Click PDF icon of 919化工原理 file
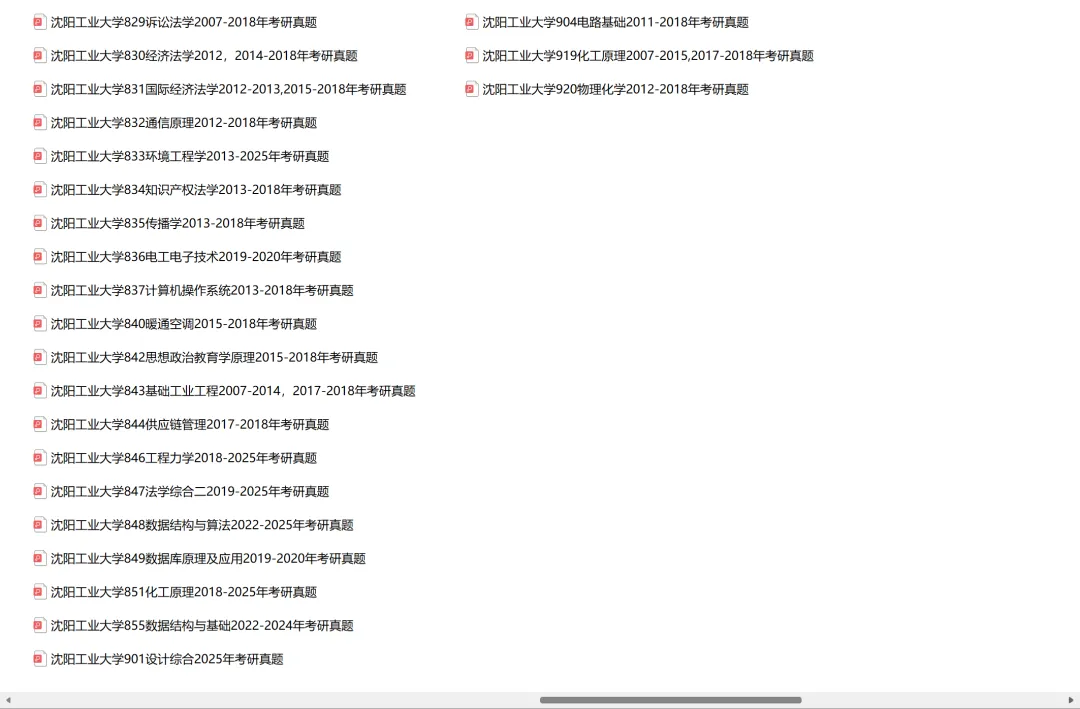1080x709 pixels. tap(472, 55)
